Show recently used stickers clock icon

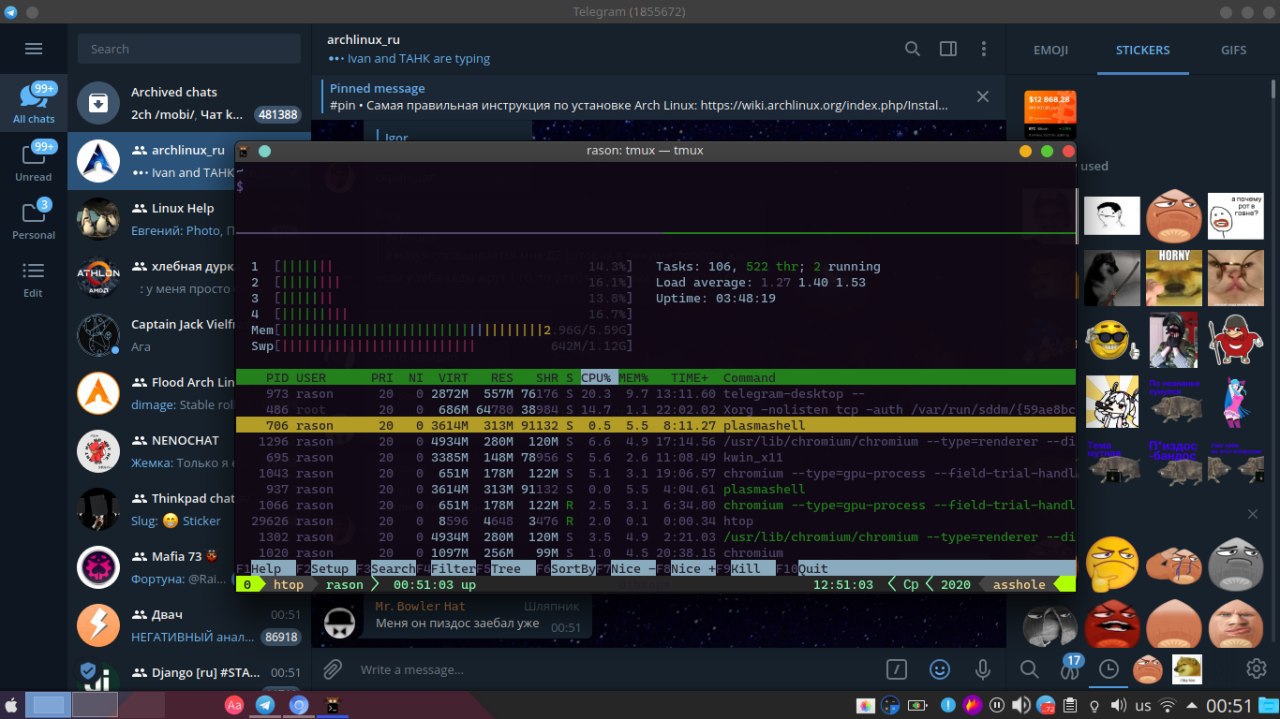click(x=1108, y=669)
